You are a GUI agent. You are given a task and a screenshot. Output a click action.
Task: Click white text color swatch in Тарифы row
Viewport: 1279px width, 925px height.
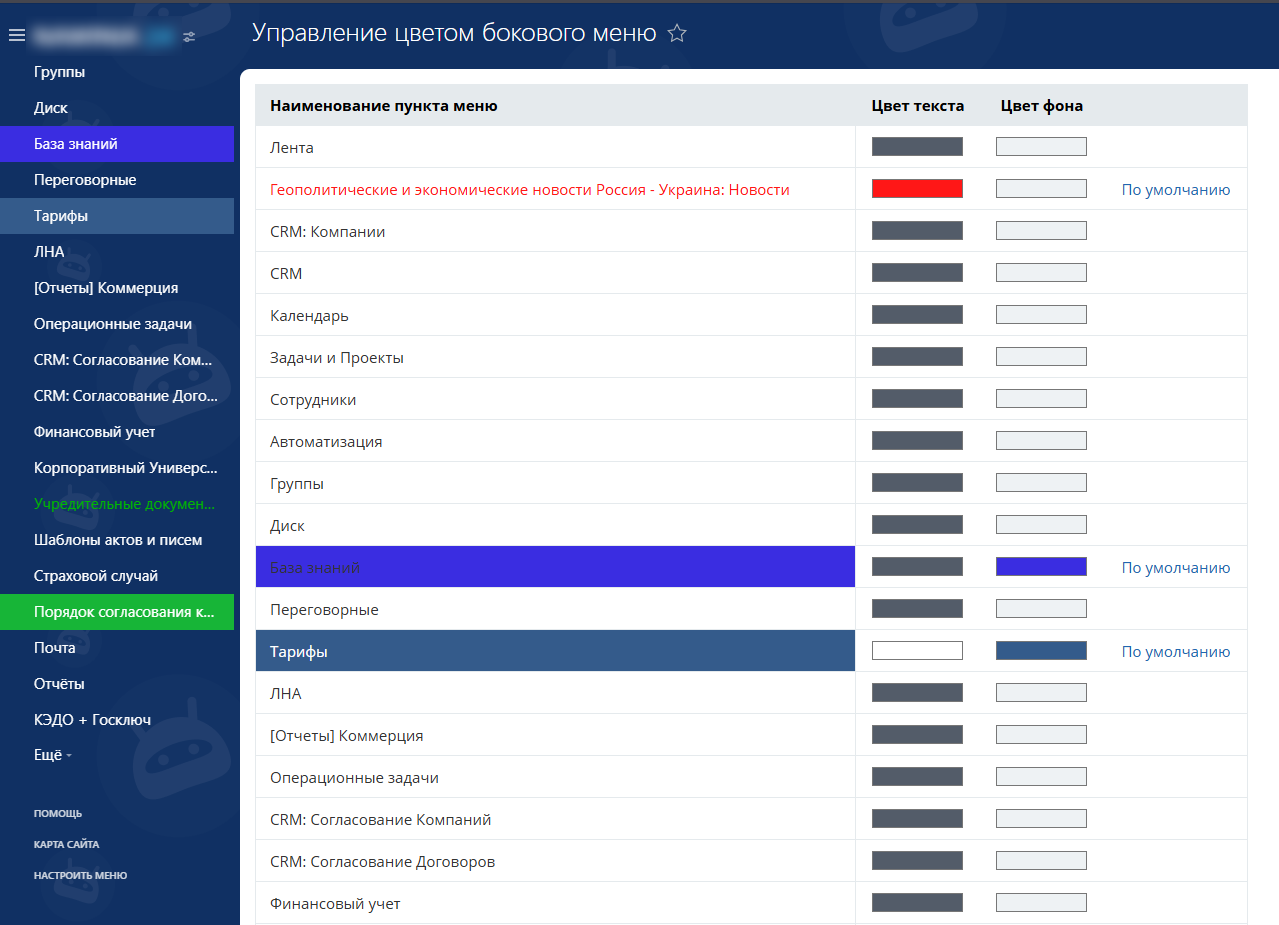pos(917,651)
